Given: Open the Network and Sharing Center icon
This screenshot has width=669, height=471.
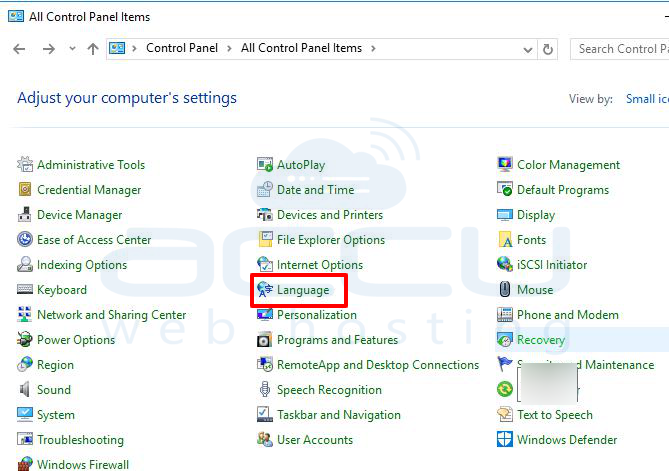Looking at the screenshot, I should tap(25, 314).
